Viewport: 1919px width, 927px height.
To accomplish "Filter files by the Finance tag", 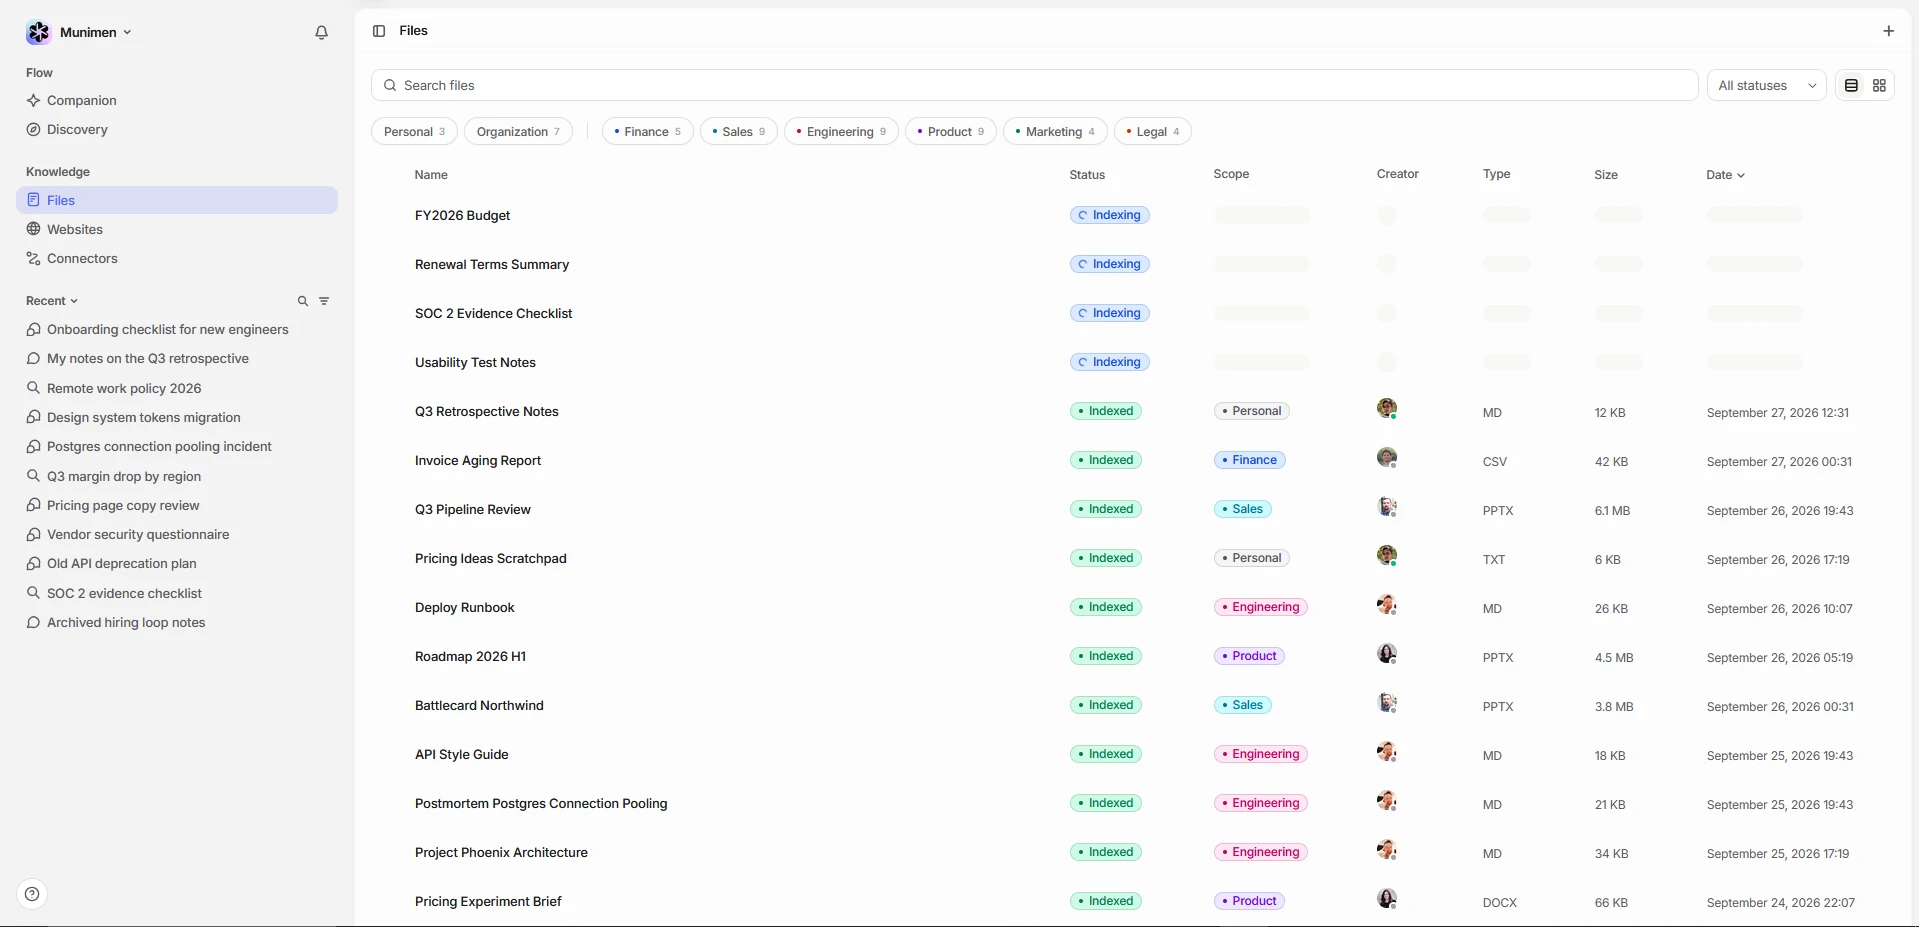I will [647, 132].
